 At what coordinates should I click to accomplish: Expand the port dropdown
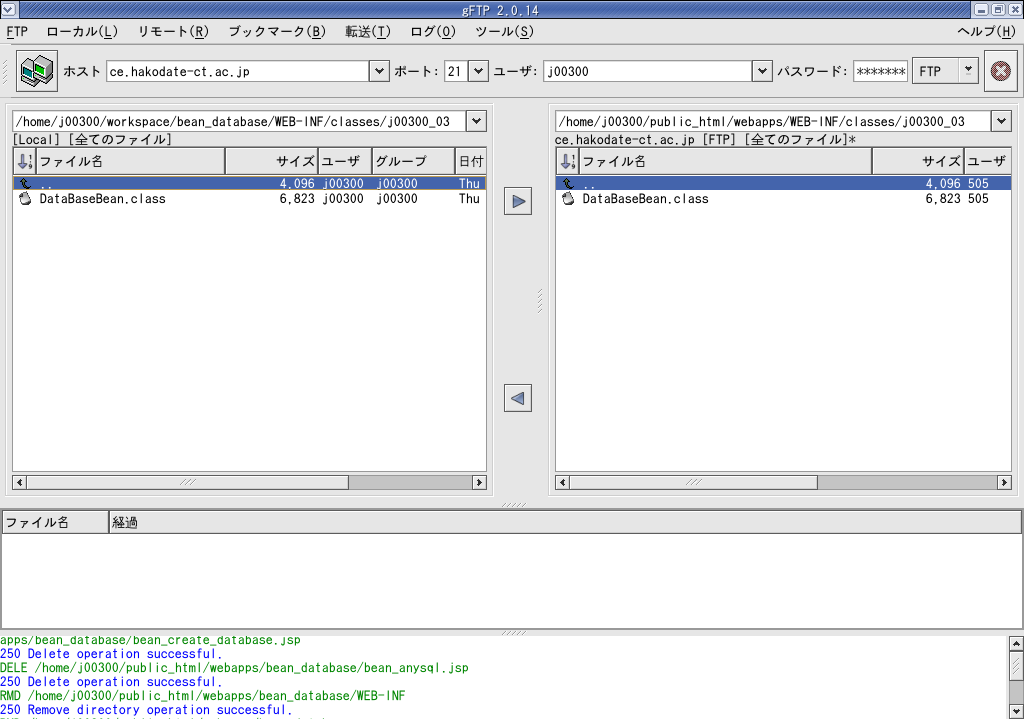(478, 71)
